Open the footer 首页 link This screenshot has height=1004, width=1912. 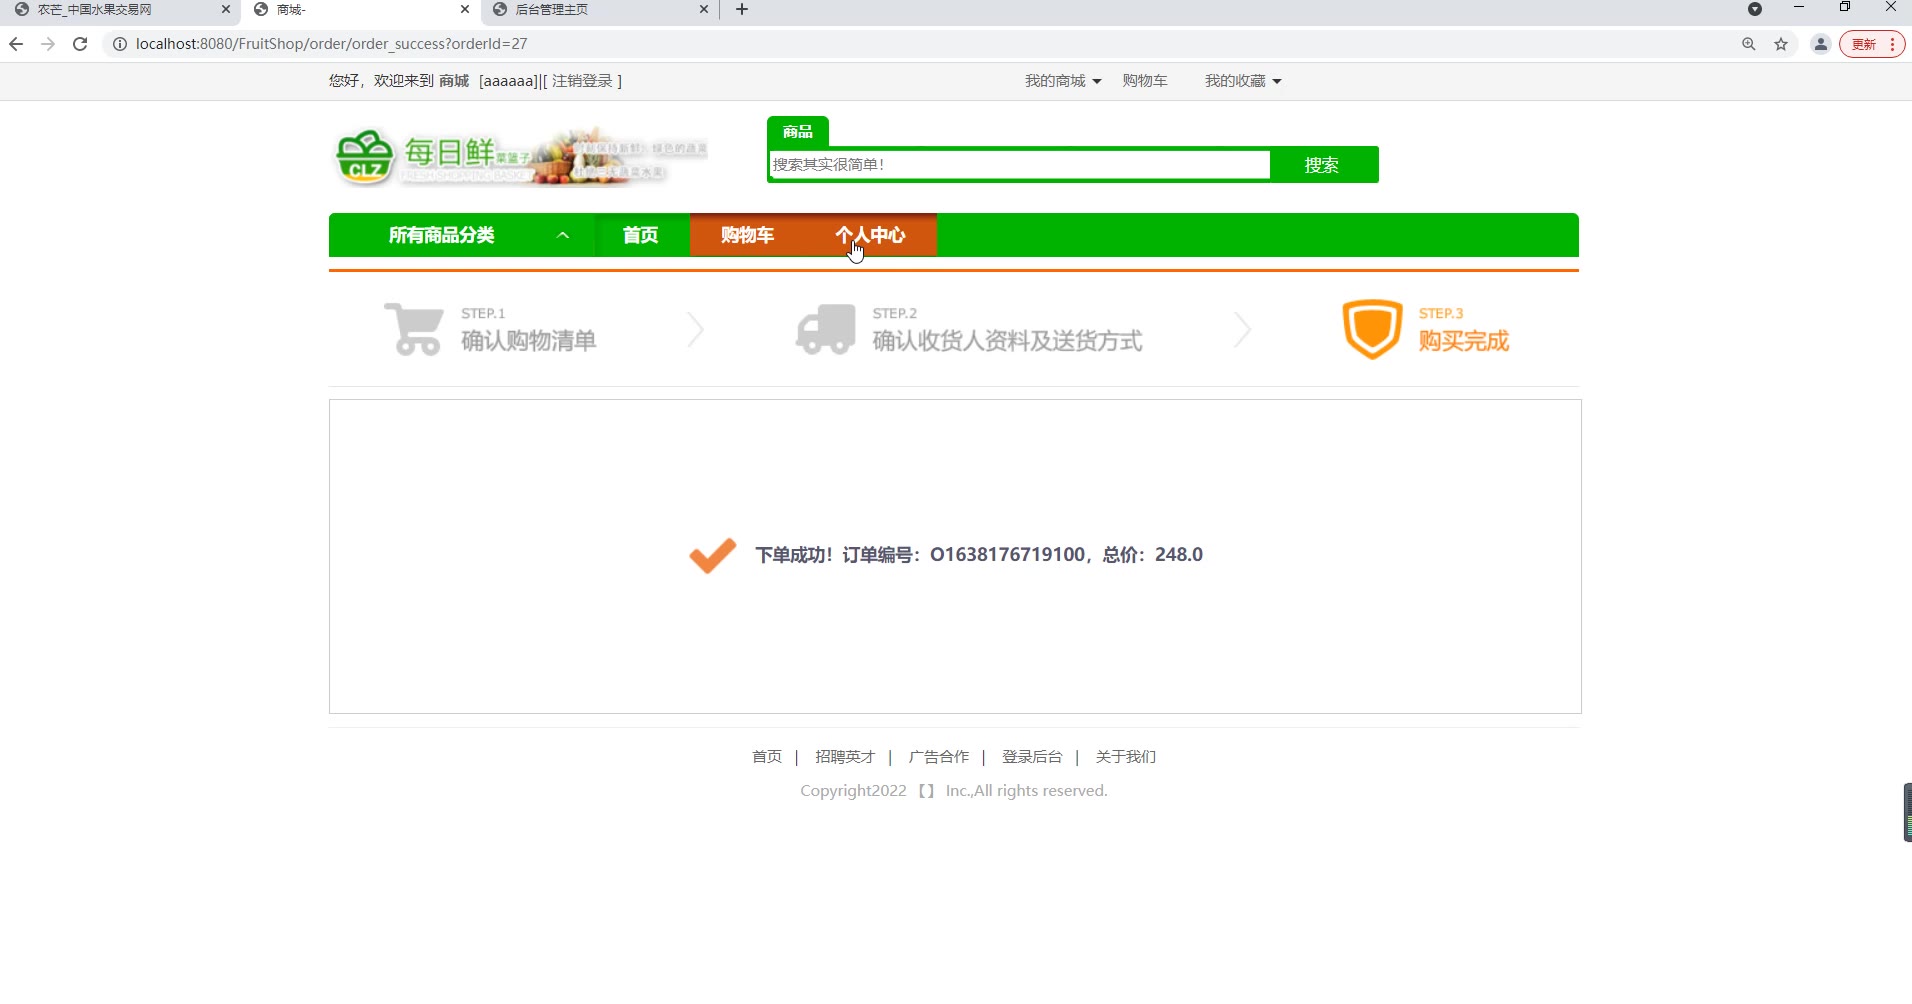[x=767, y=757]
